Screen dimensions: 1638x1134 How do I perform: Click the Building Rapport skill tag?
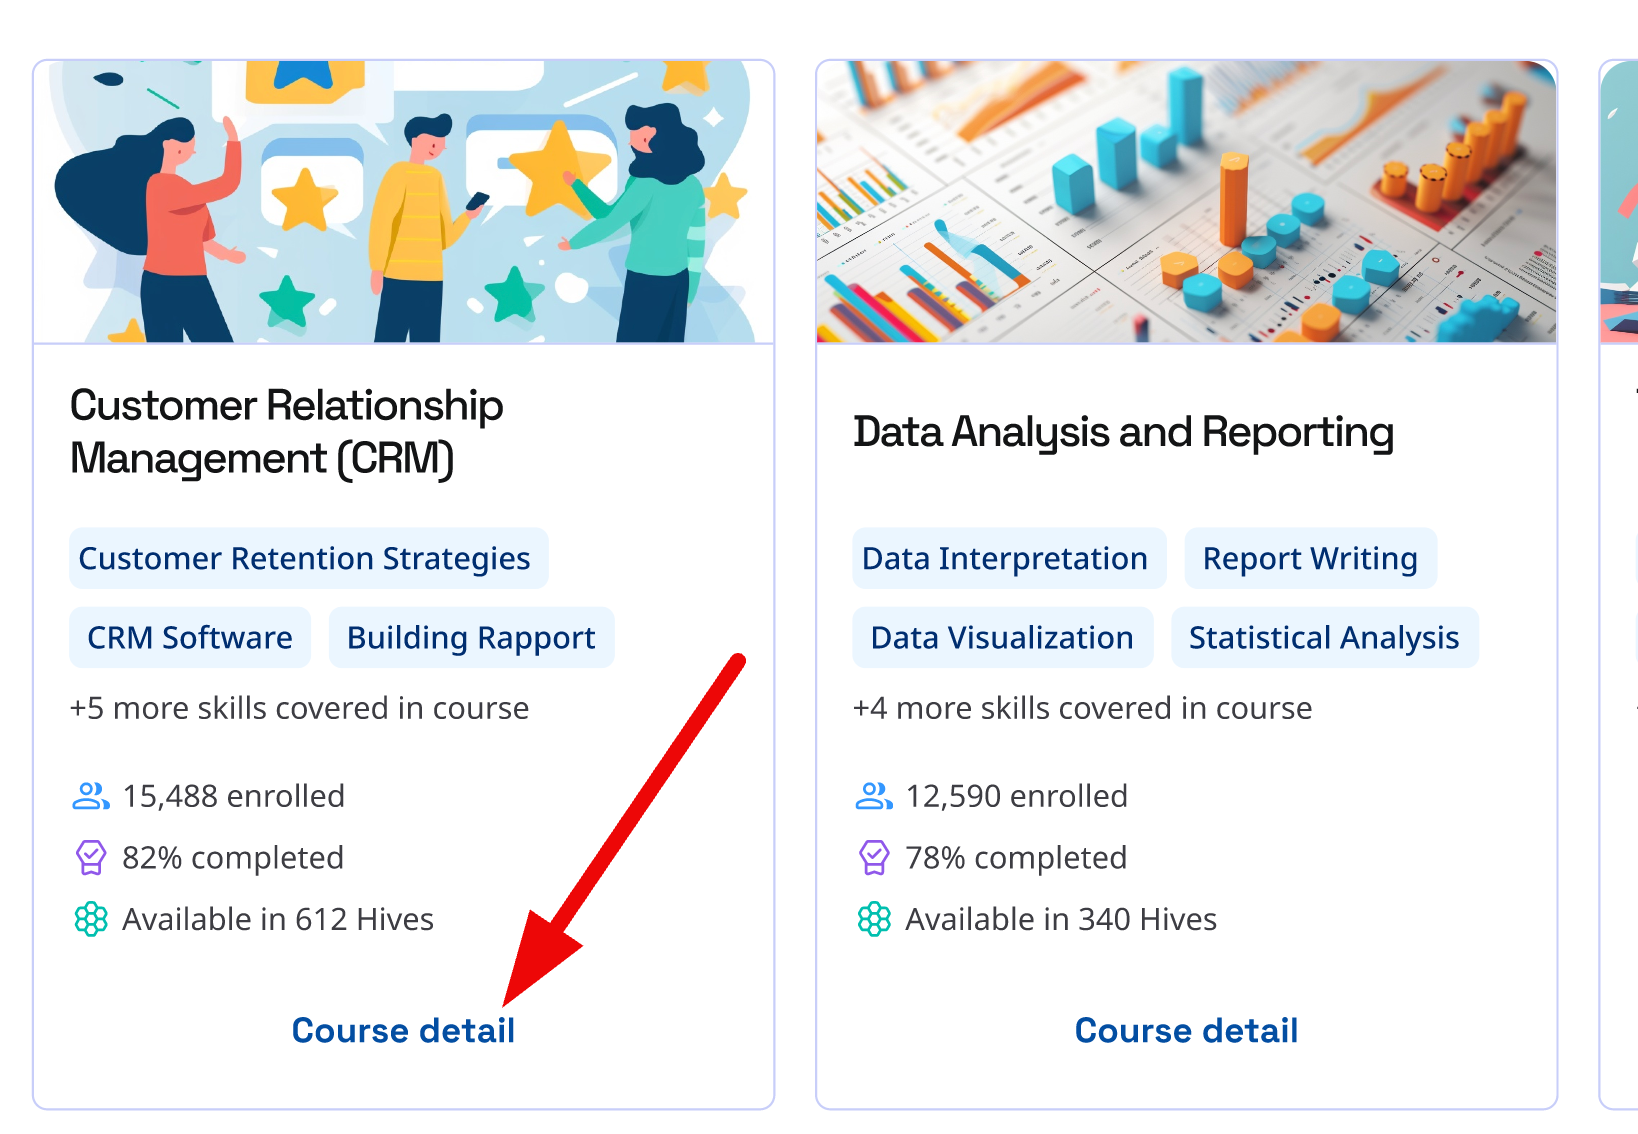coord(471,637)
